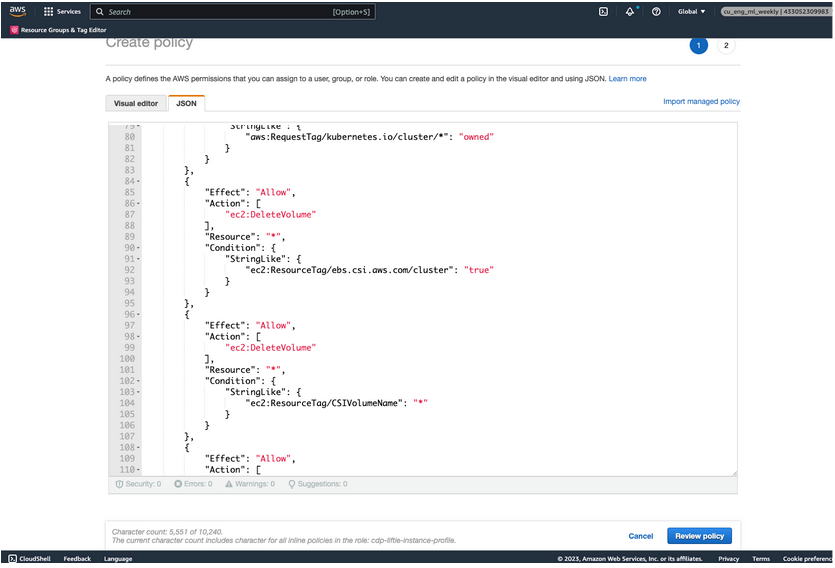Fold the StringLike block at line 103

coord(138,391)
